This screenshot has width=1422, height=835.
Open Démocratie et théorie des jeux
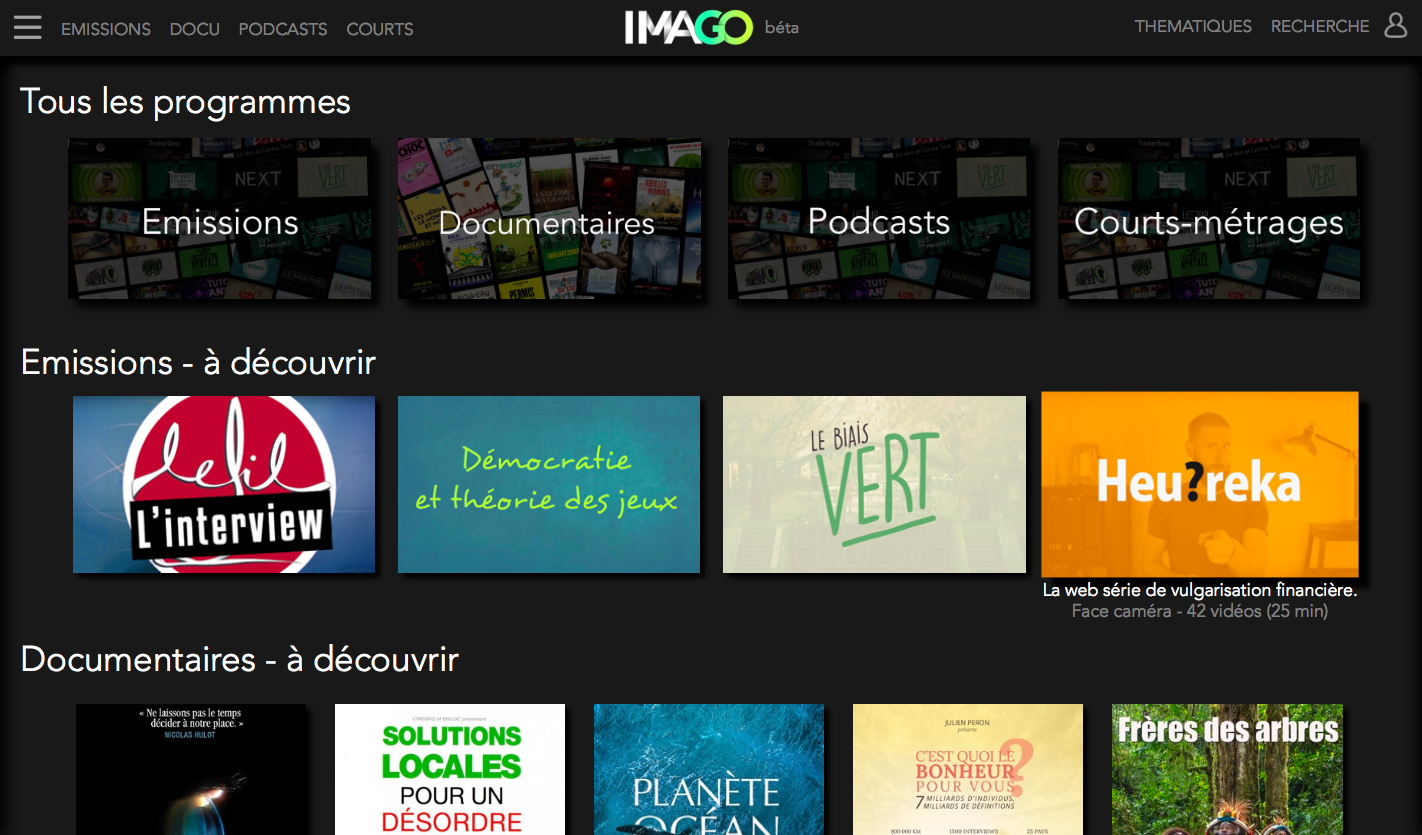click(x=549, y=484)
